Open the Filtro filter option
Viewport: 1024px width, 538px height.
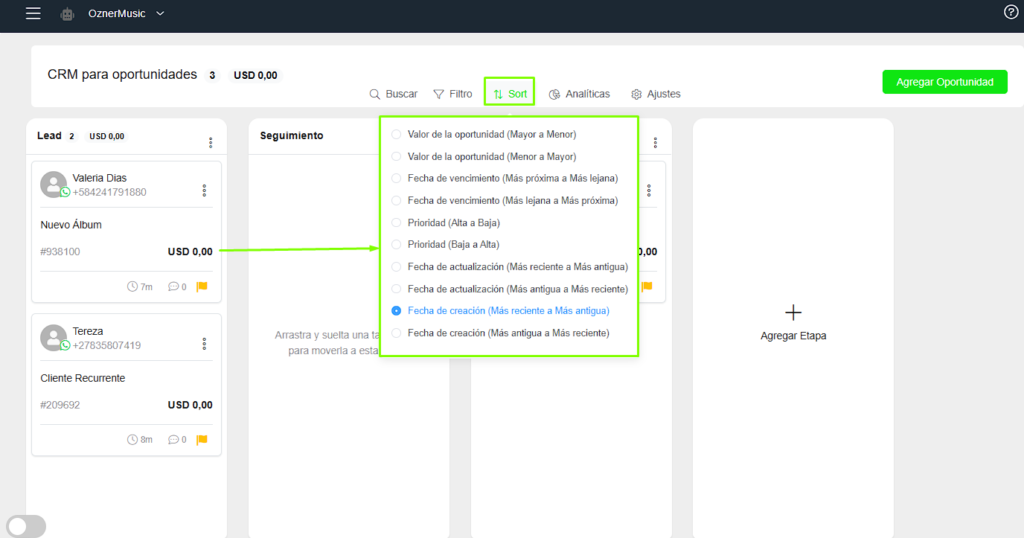[453, 94]
